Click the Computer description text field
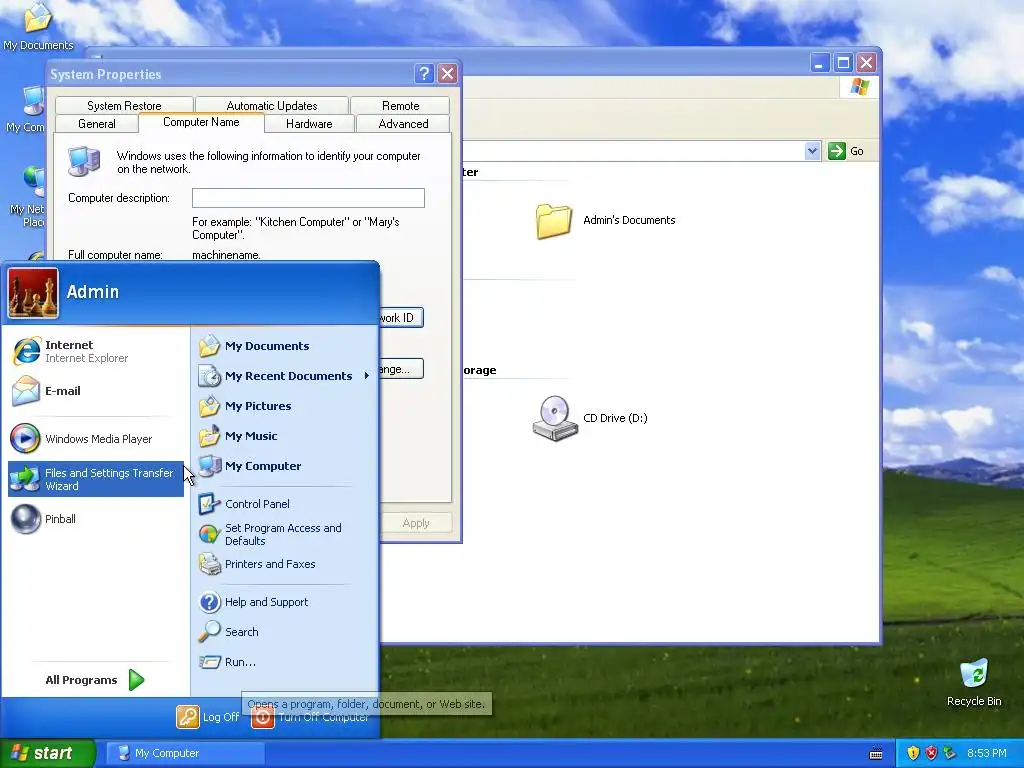The image size is (1024, 768). coord(308,198)
